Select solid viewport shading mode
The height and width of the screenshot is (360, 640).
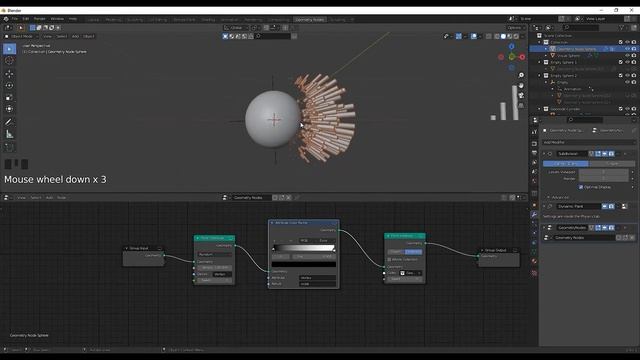pos(503,36)
